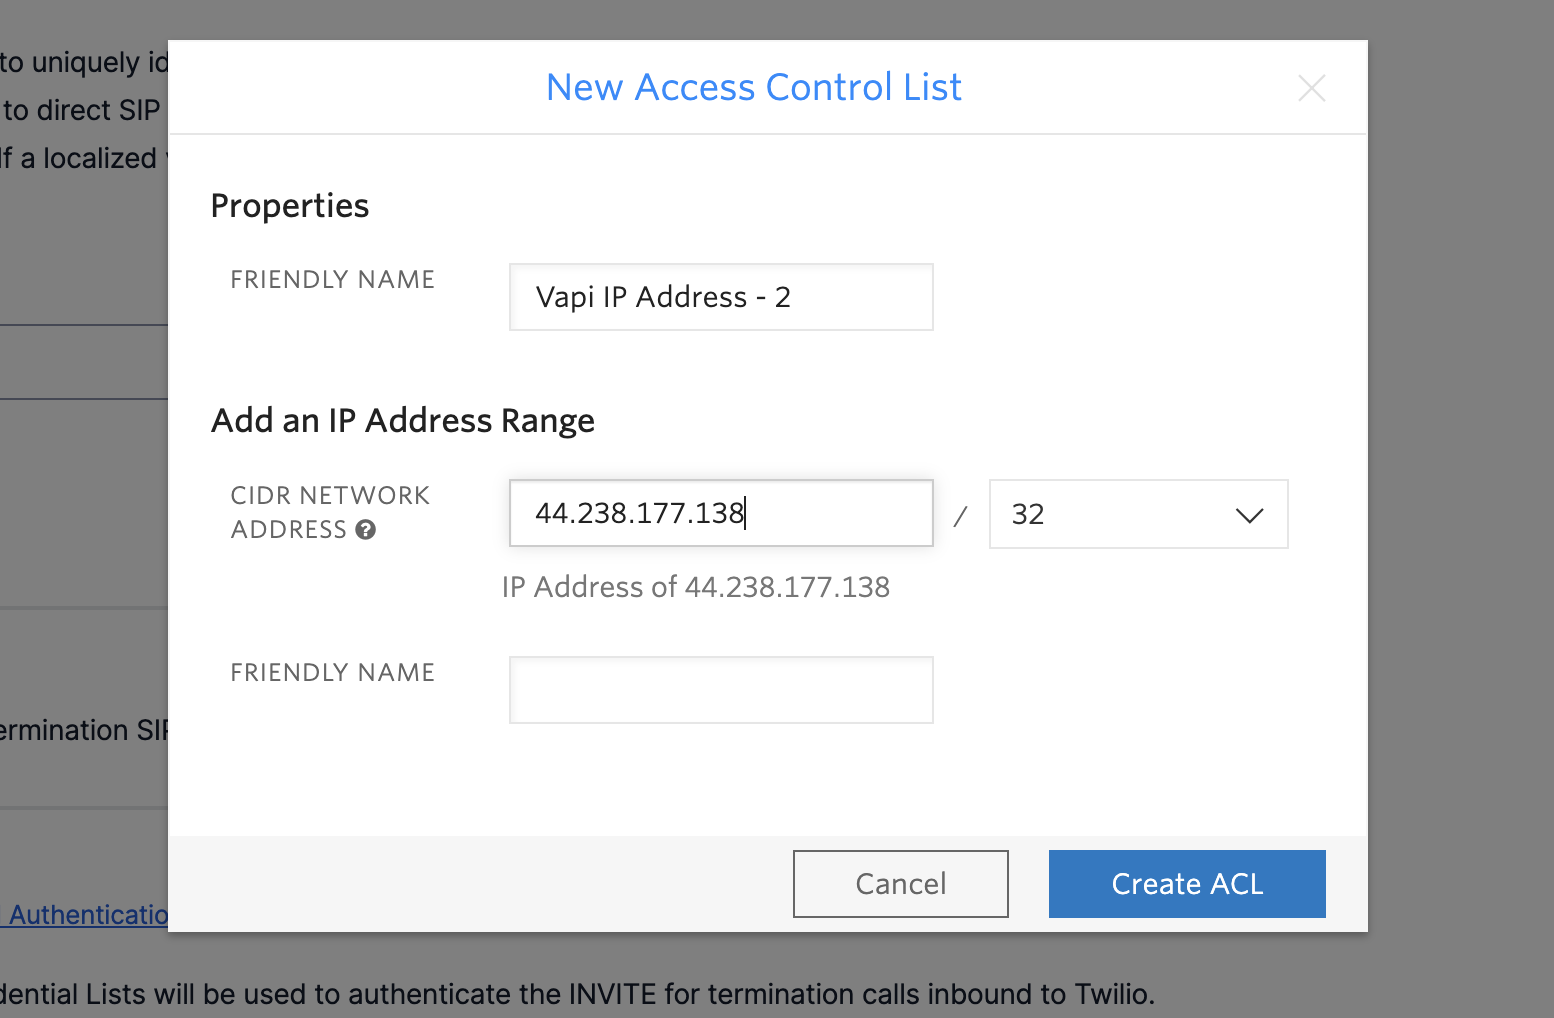Click the Add an IP Address Range heading
Image resolution: width=1554 pixels, height=1018 pixels.
[402, 420]
